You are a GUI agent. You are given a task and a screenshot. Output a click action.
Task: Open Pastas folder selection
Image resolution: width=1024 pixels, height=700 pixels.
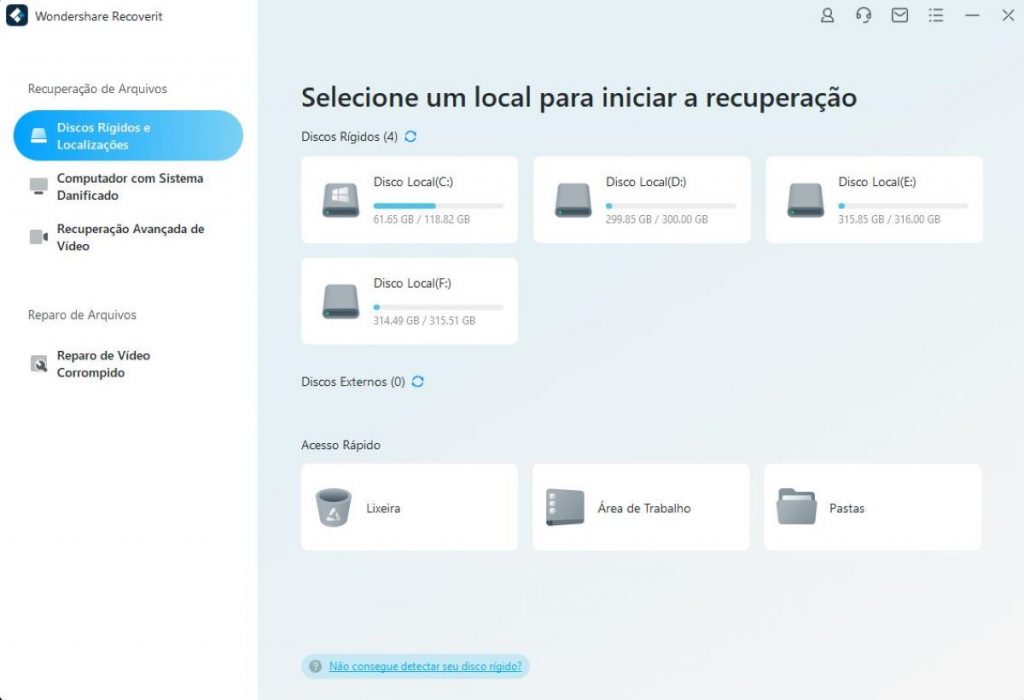point(872,507)
